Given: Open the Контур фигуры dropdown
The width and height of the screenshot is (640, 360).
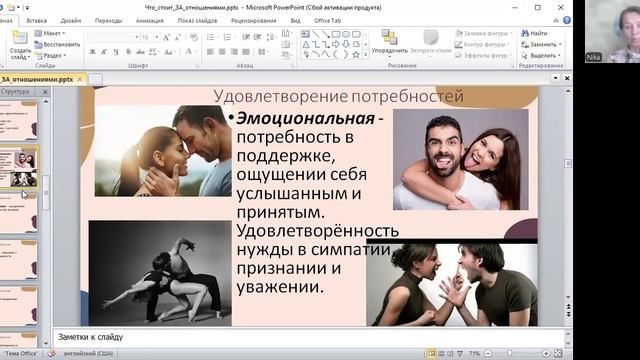Looking at the screenshot, I should click(483, 44).
